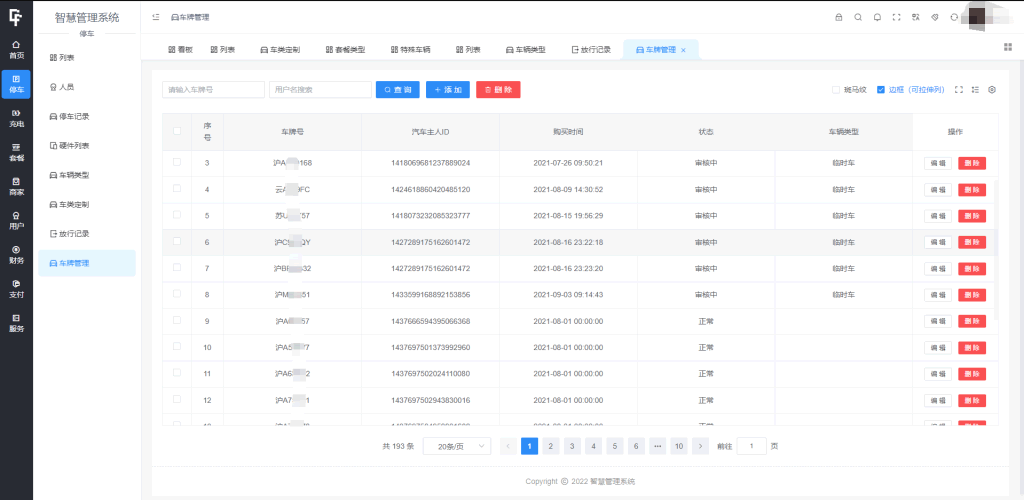Click the blue 查询 search button
1024x500 pixels.
point(397,90)
